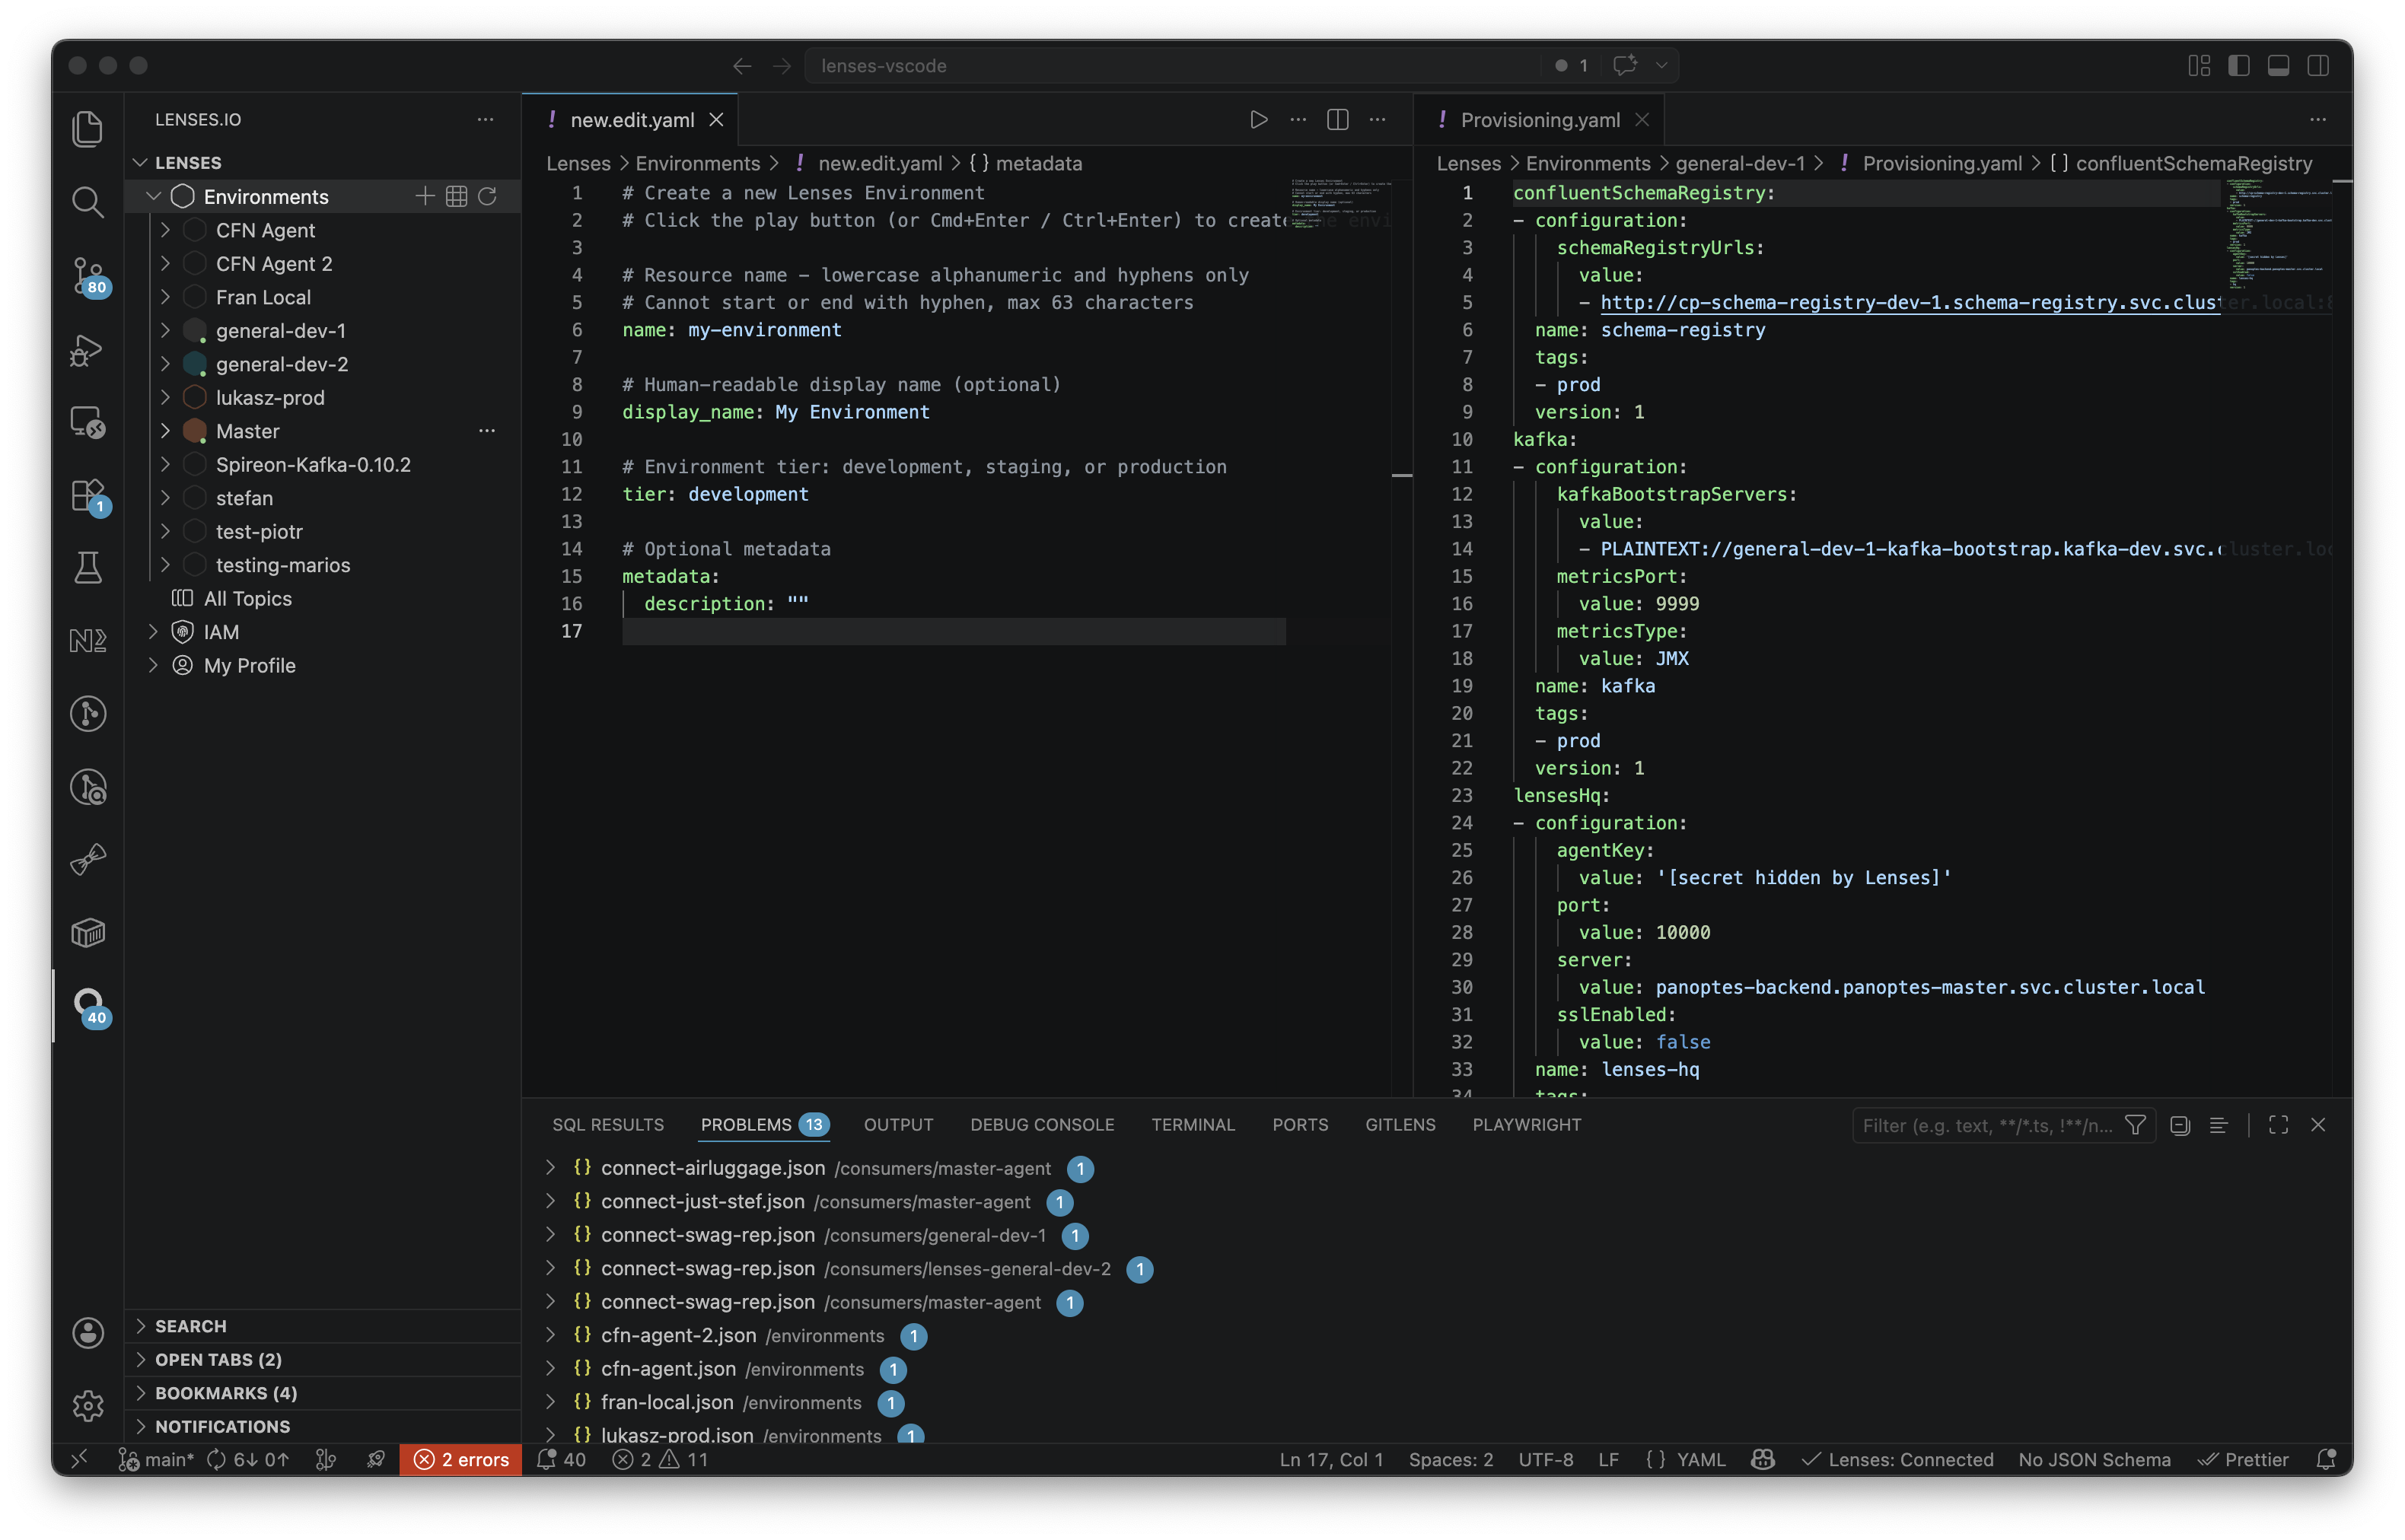Open the Manage gear icon
2405x1540 pixels.
click(x=88, y=1406)
